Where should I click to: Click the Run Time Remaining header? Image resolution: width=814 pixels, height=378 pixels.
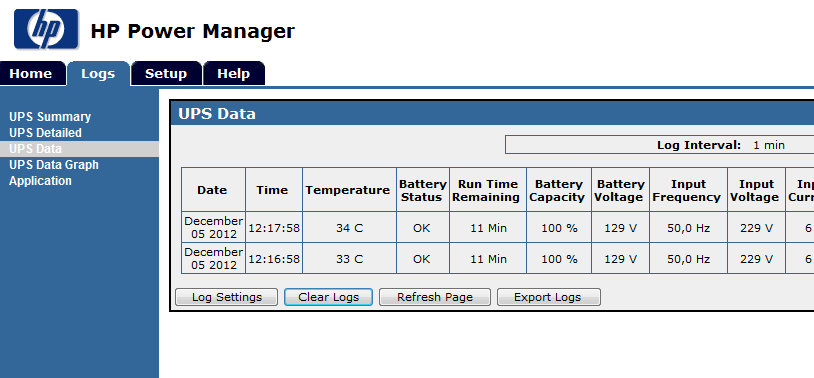[488, 190]
